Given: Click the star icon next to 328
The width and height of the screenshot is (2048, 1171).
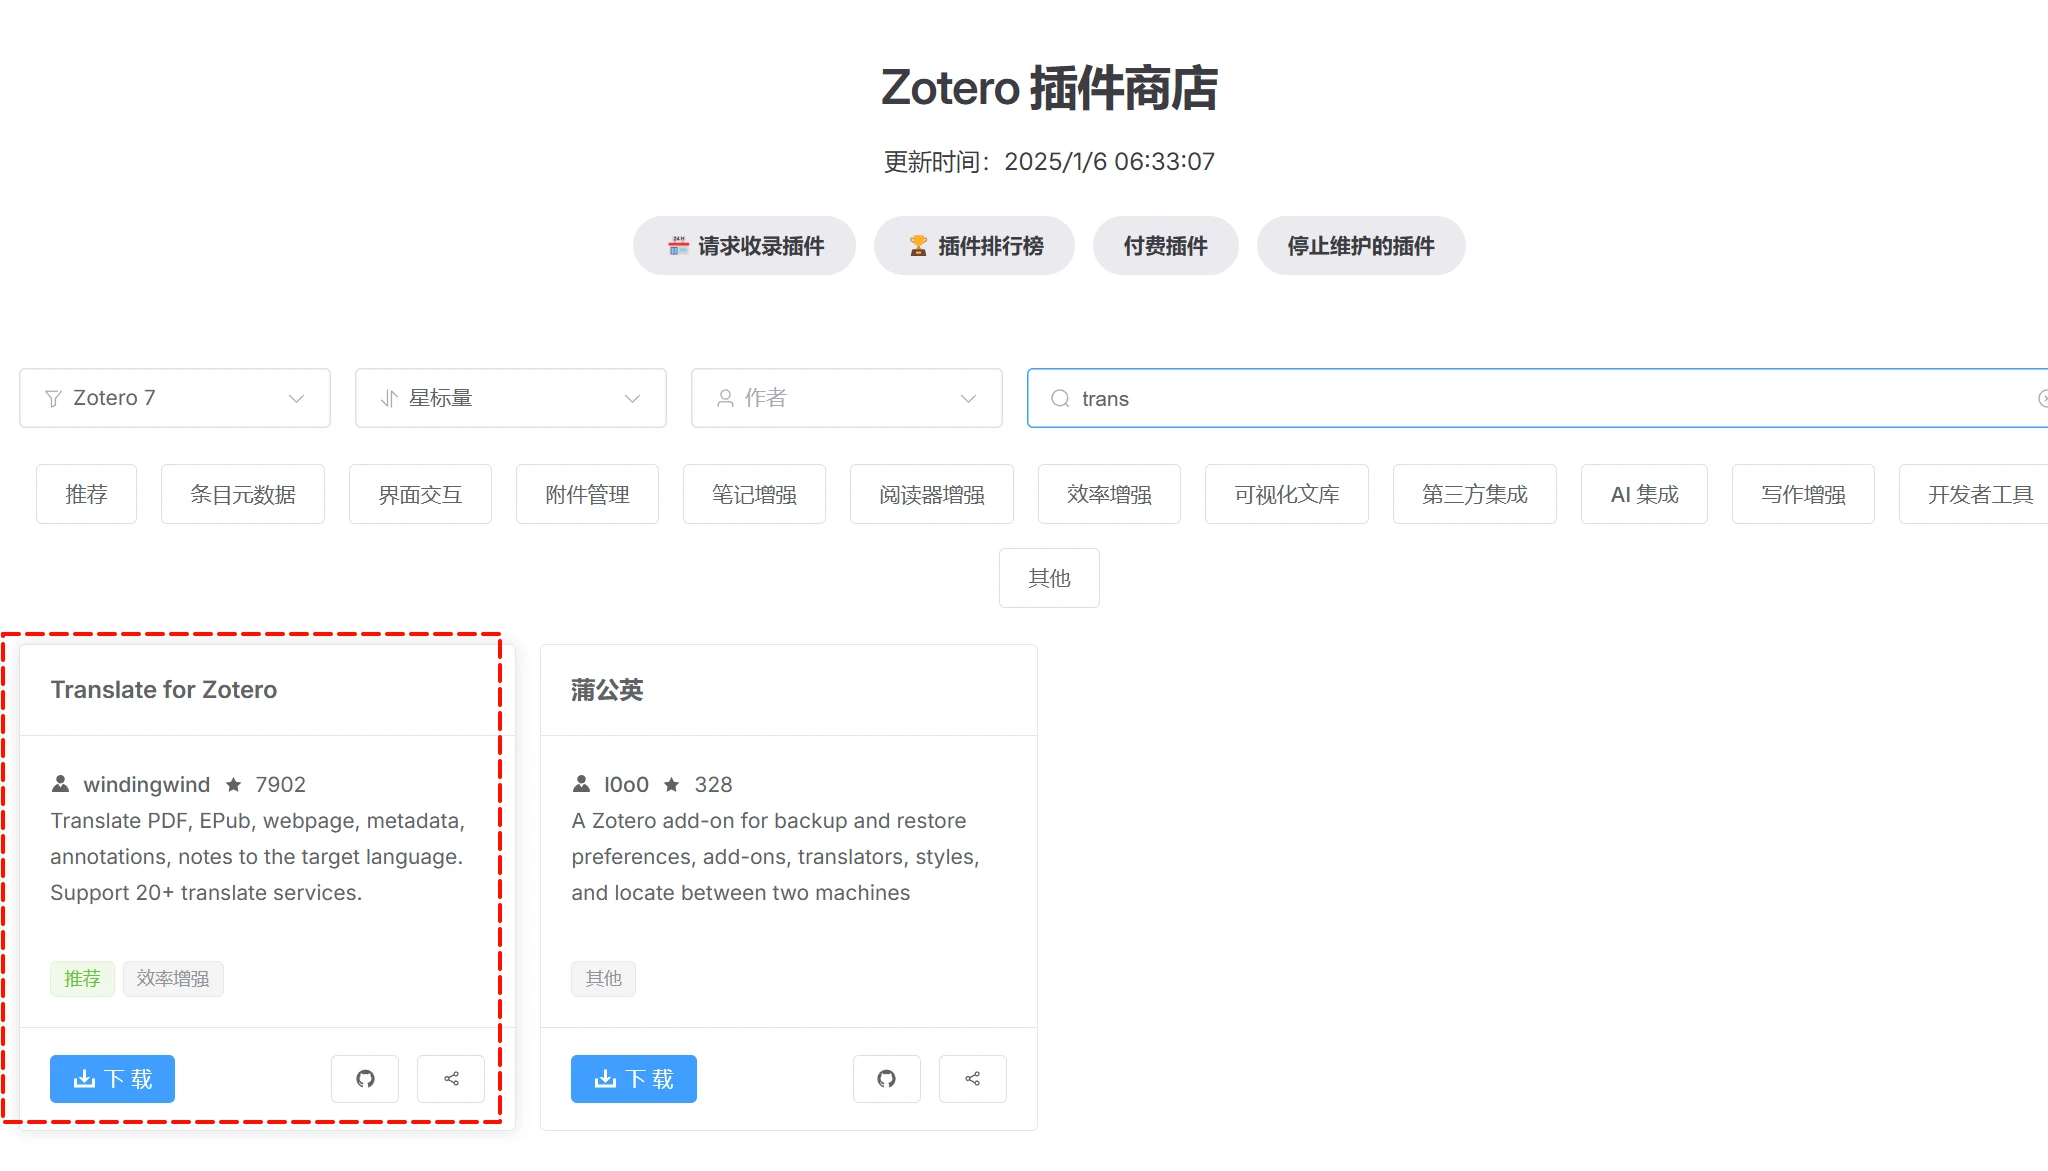Looking at the screenshot, I should coord(672,785).
